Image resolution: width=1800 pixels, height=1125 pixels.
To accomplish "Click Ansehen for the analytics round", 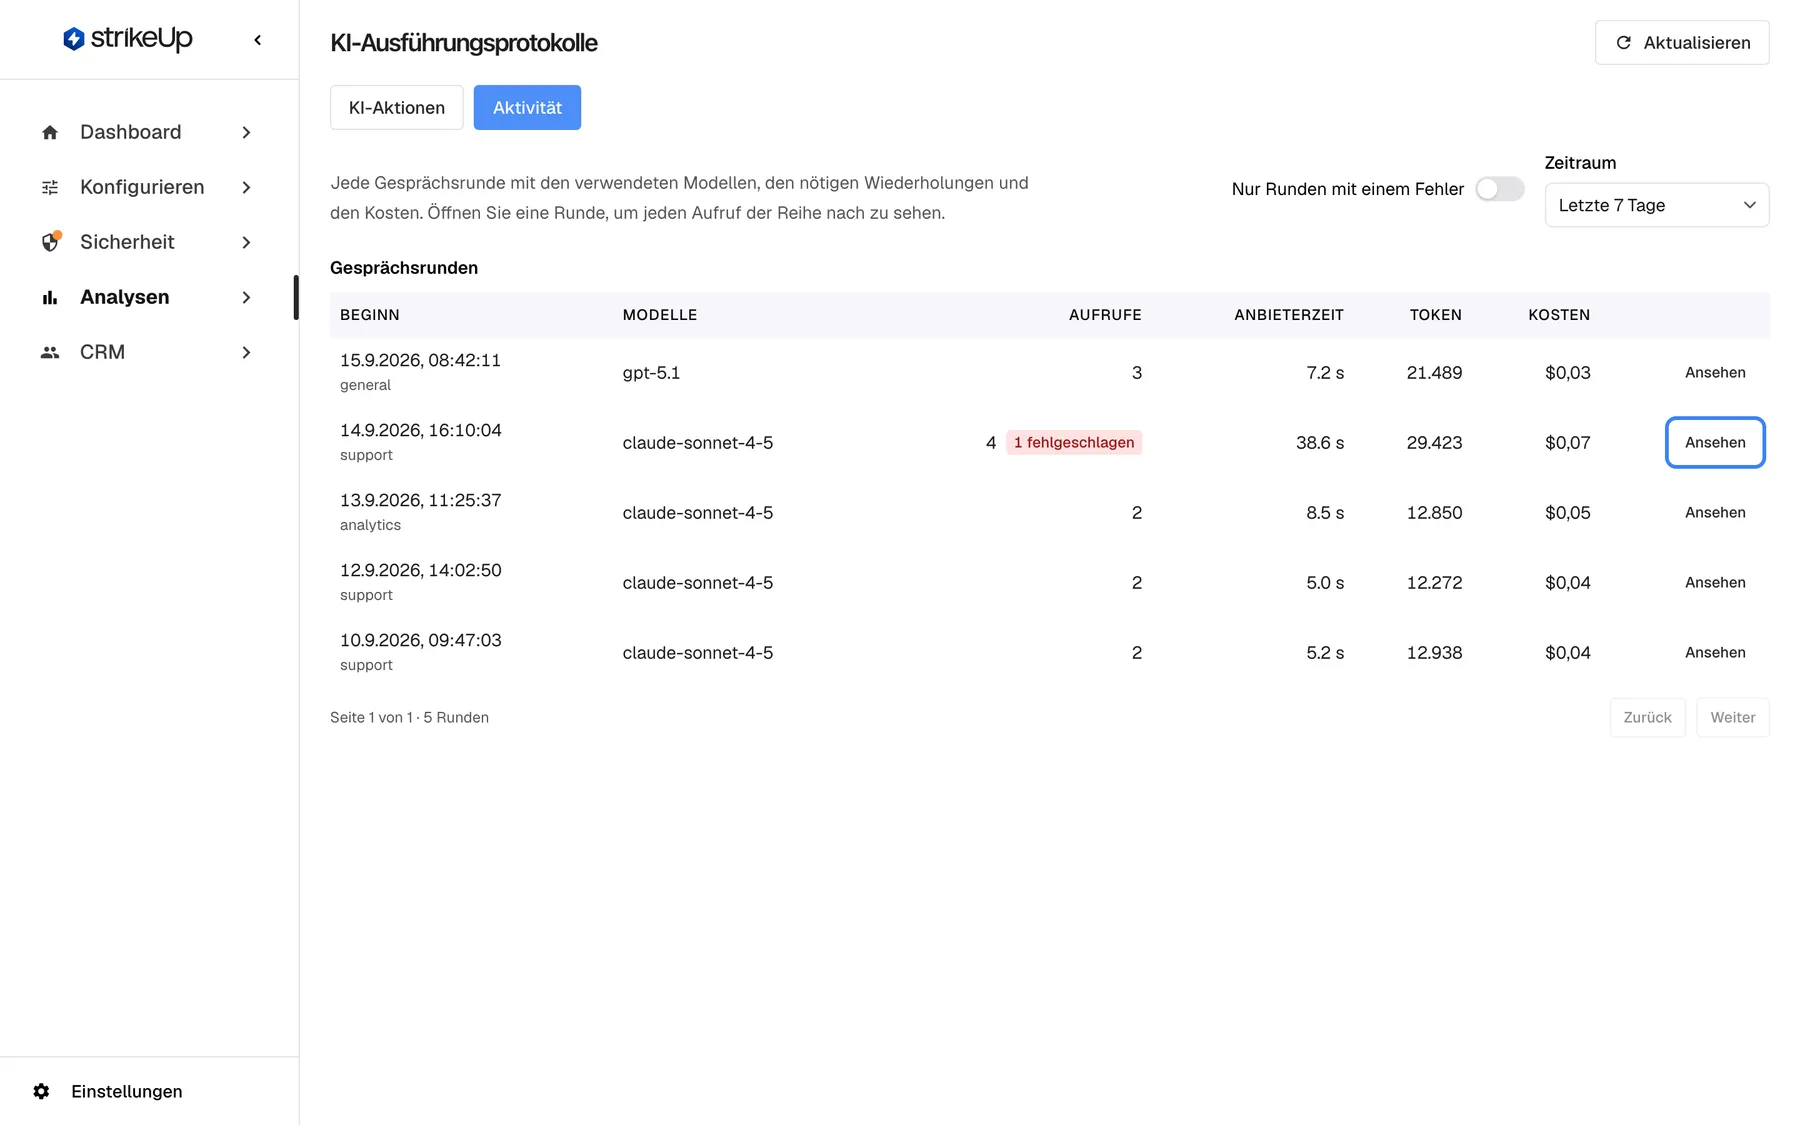I will coord(1715,512).
